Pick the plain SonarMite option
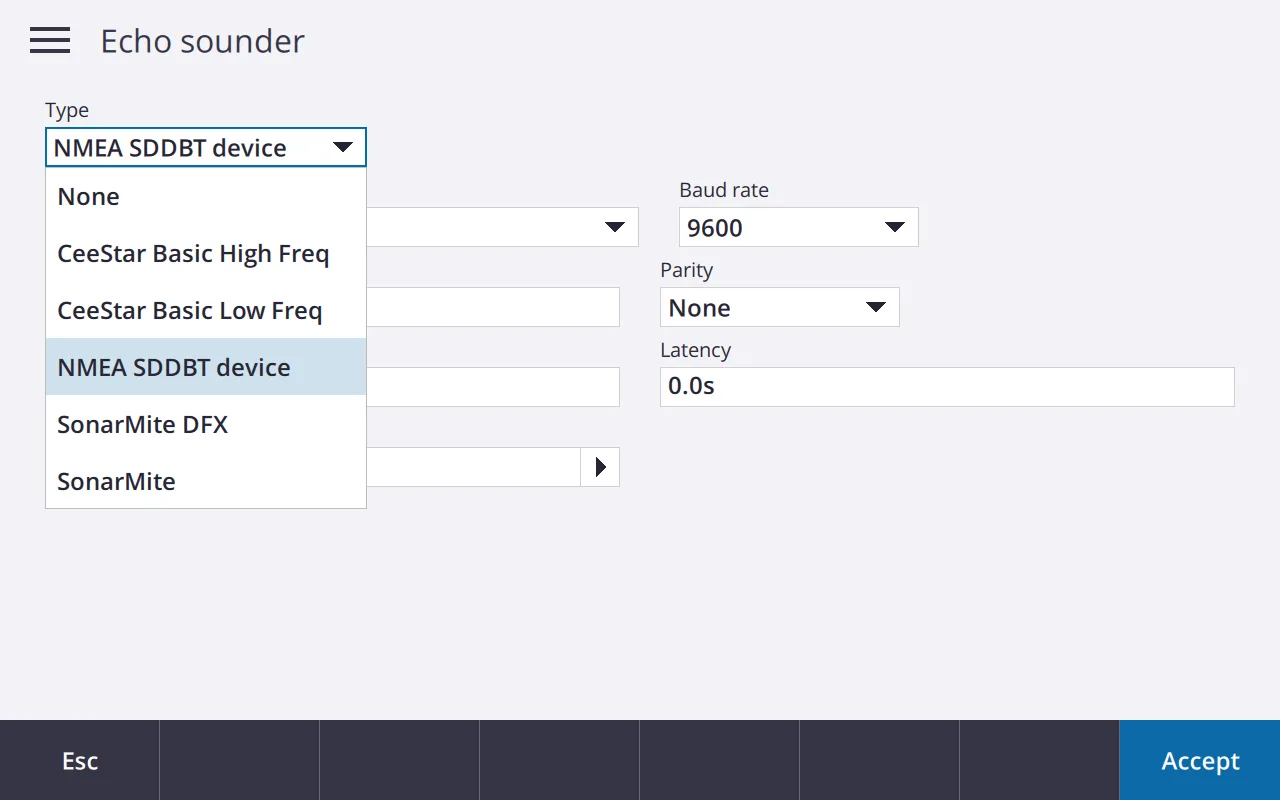The width and height of the screenshot is (1280, 800). point(206,481)
